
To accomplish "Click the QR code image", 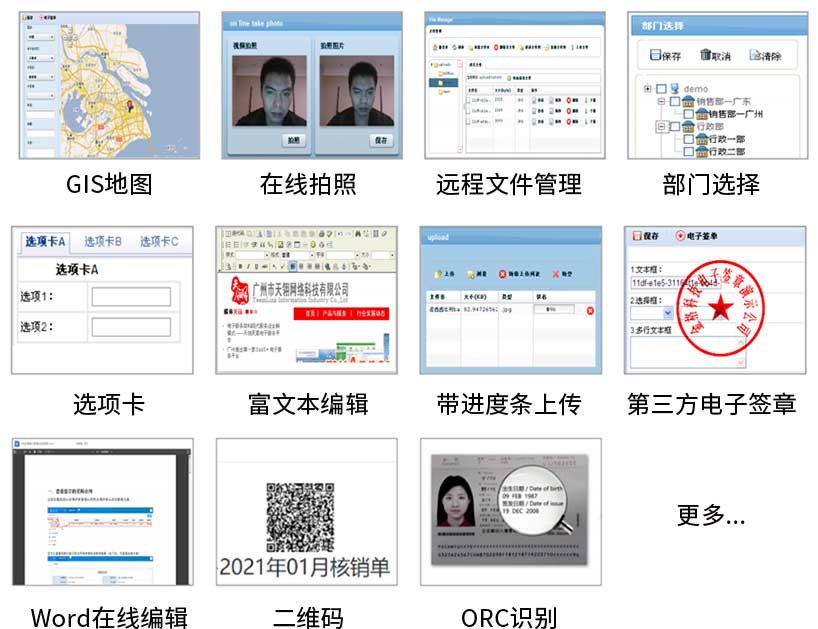I will 300,517.
